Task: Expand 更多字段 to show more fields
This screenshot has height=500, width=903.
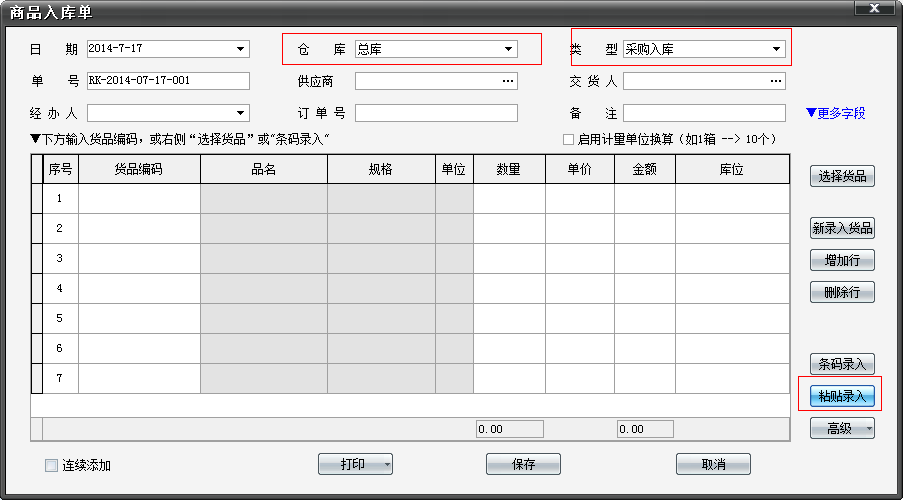Action: click(835, 113)
